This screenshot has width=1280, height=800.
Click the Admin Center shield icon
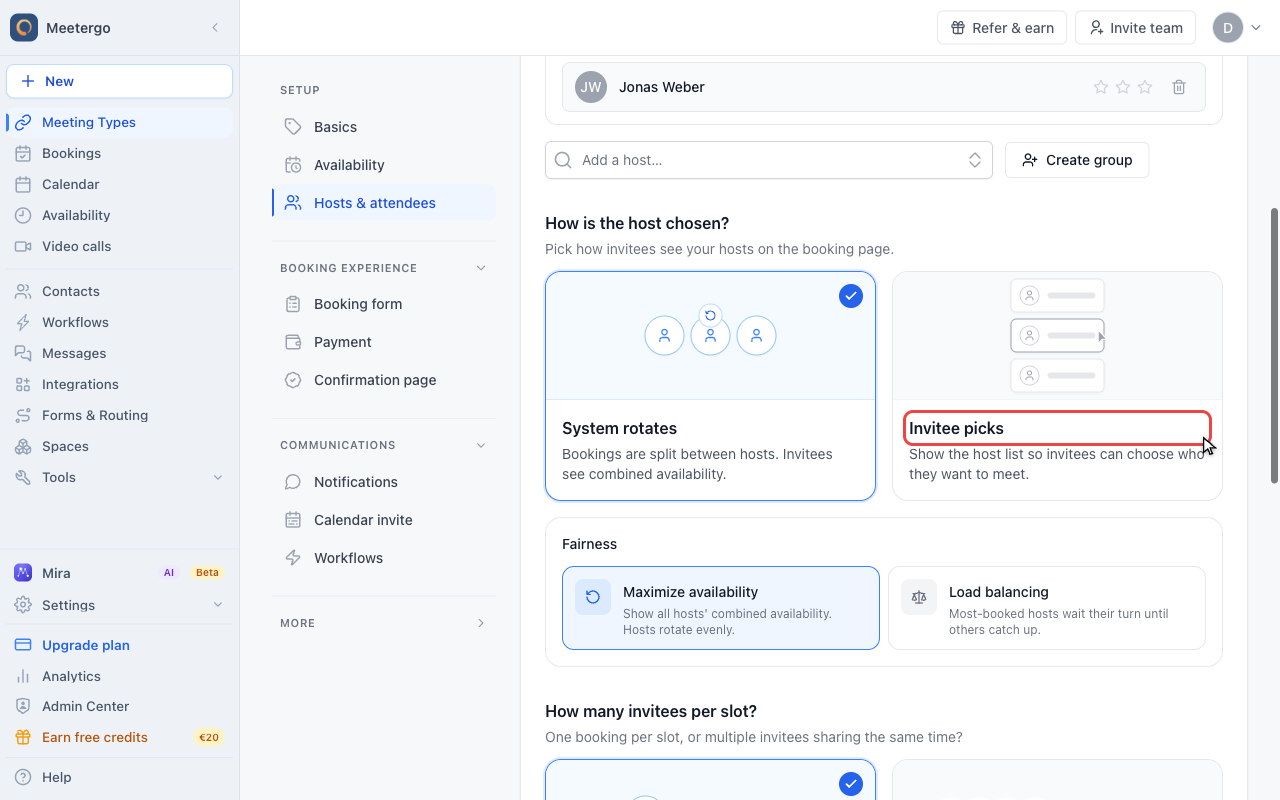(23, 706)
